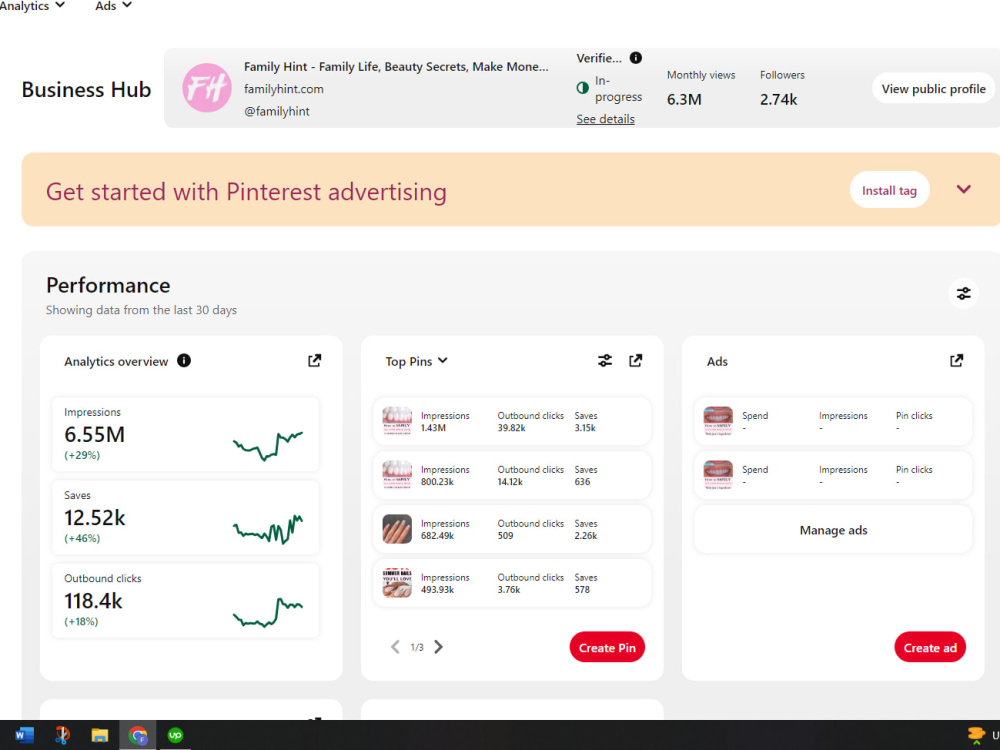Click the Verified merchant info icon

click(x=636, y=58)
